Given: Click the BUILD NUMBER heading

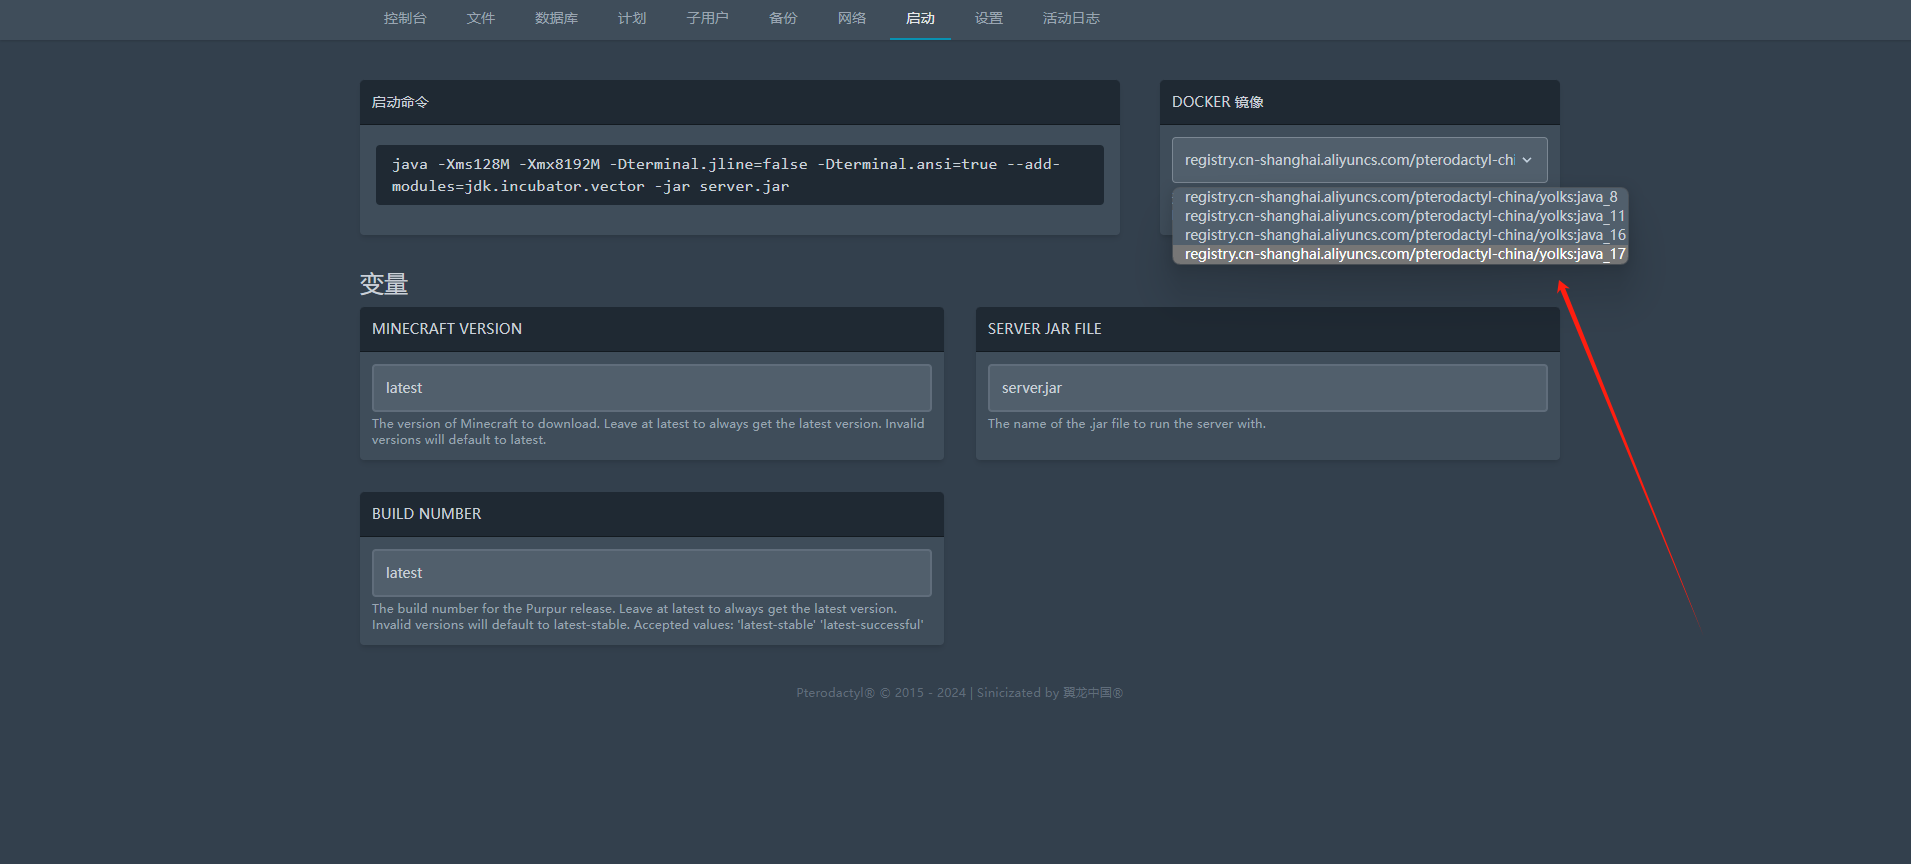Looking at the screenshot, I should click(x=427, y=514).
